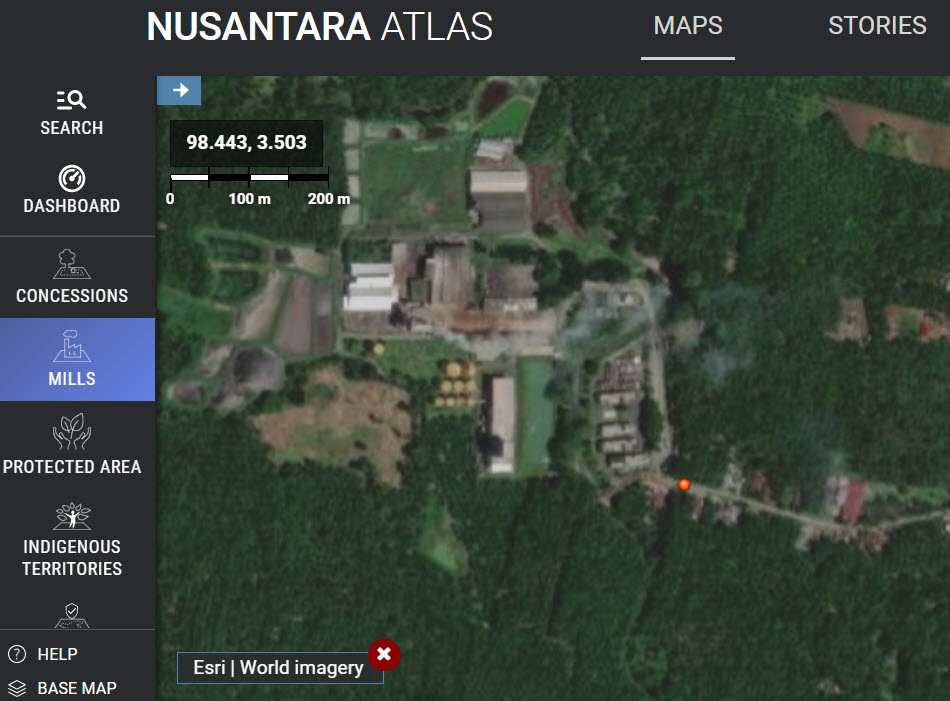Image resolution: width=950 pixels, height=701 pixels.
Task: Click the Base Map text label
Action: coord(77,688)
